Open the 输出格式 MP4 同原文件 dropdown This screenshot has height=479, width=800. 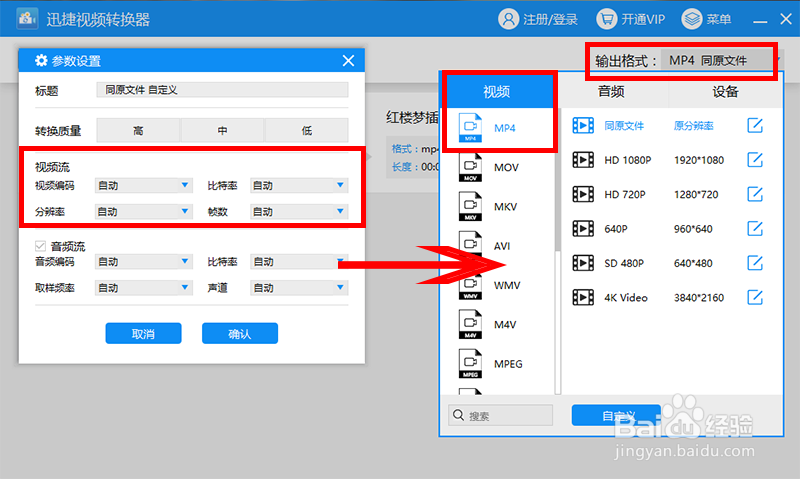(x=720, y=61)
